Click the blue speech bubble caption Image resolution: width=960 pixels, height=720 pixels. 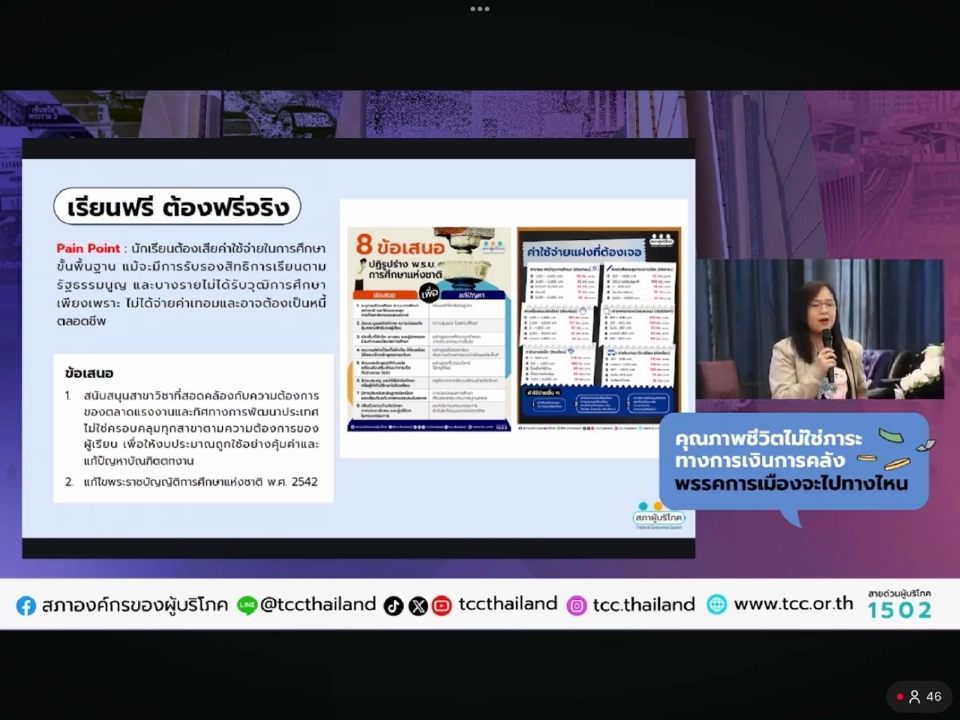(790, 461)
